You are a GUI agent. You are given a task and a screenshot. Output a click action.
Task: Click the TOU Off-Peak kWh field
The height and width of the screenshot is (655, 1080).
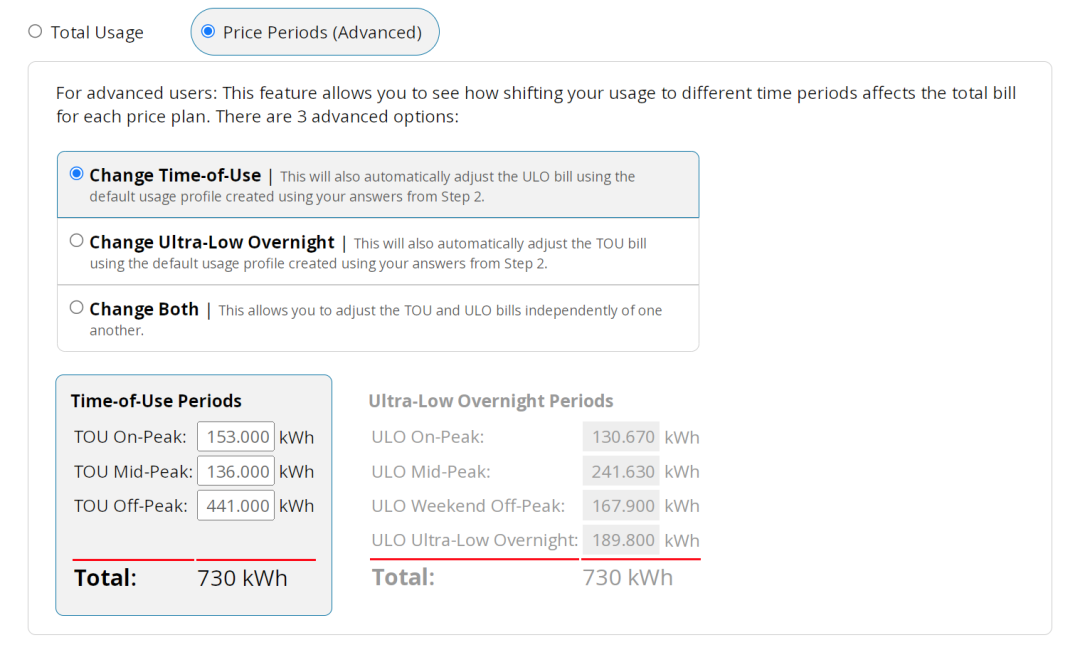[x=236, y=506]
